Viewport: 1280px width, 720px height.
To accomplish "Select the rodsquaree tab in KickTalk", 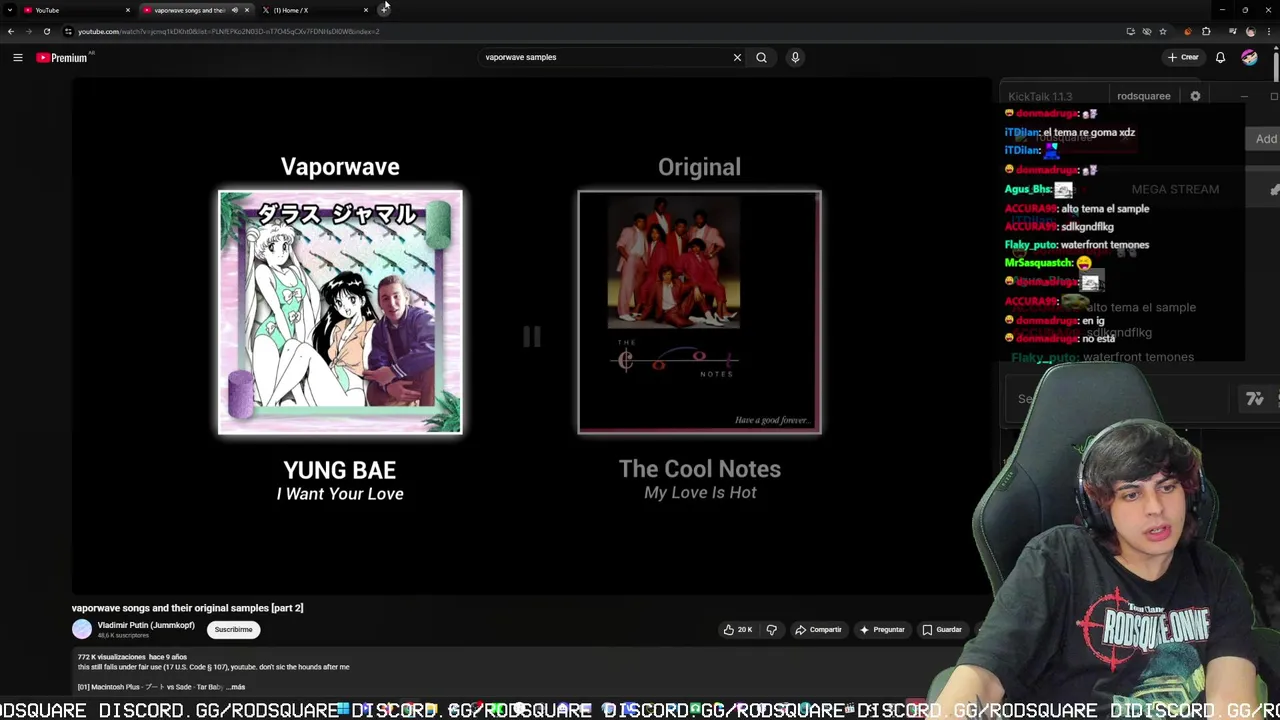I will tap(1143, 97).
